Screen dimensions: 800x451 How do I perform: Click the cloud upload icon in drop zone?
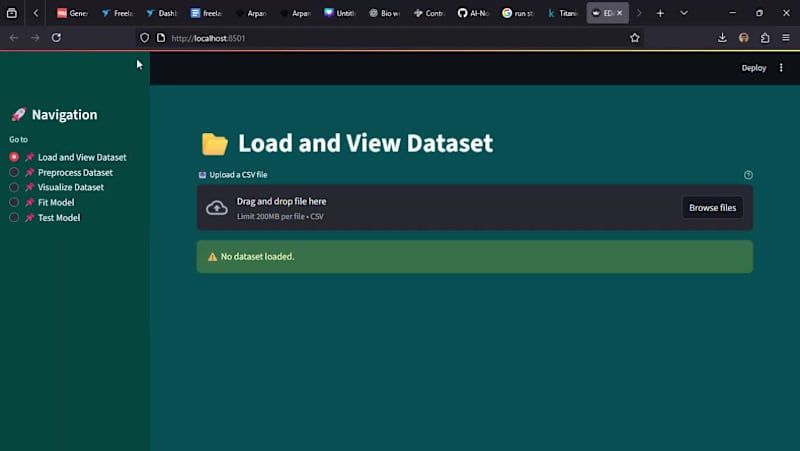coord(217,208)
